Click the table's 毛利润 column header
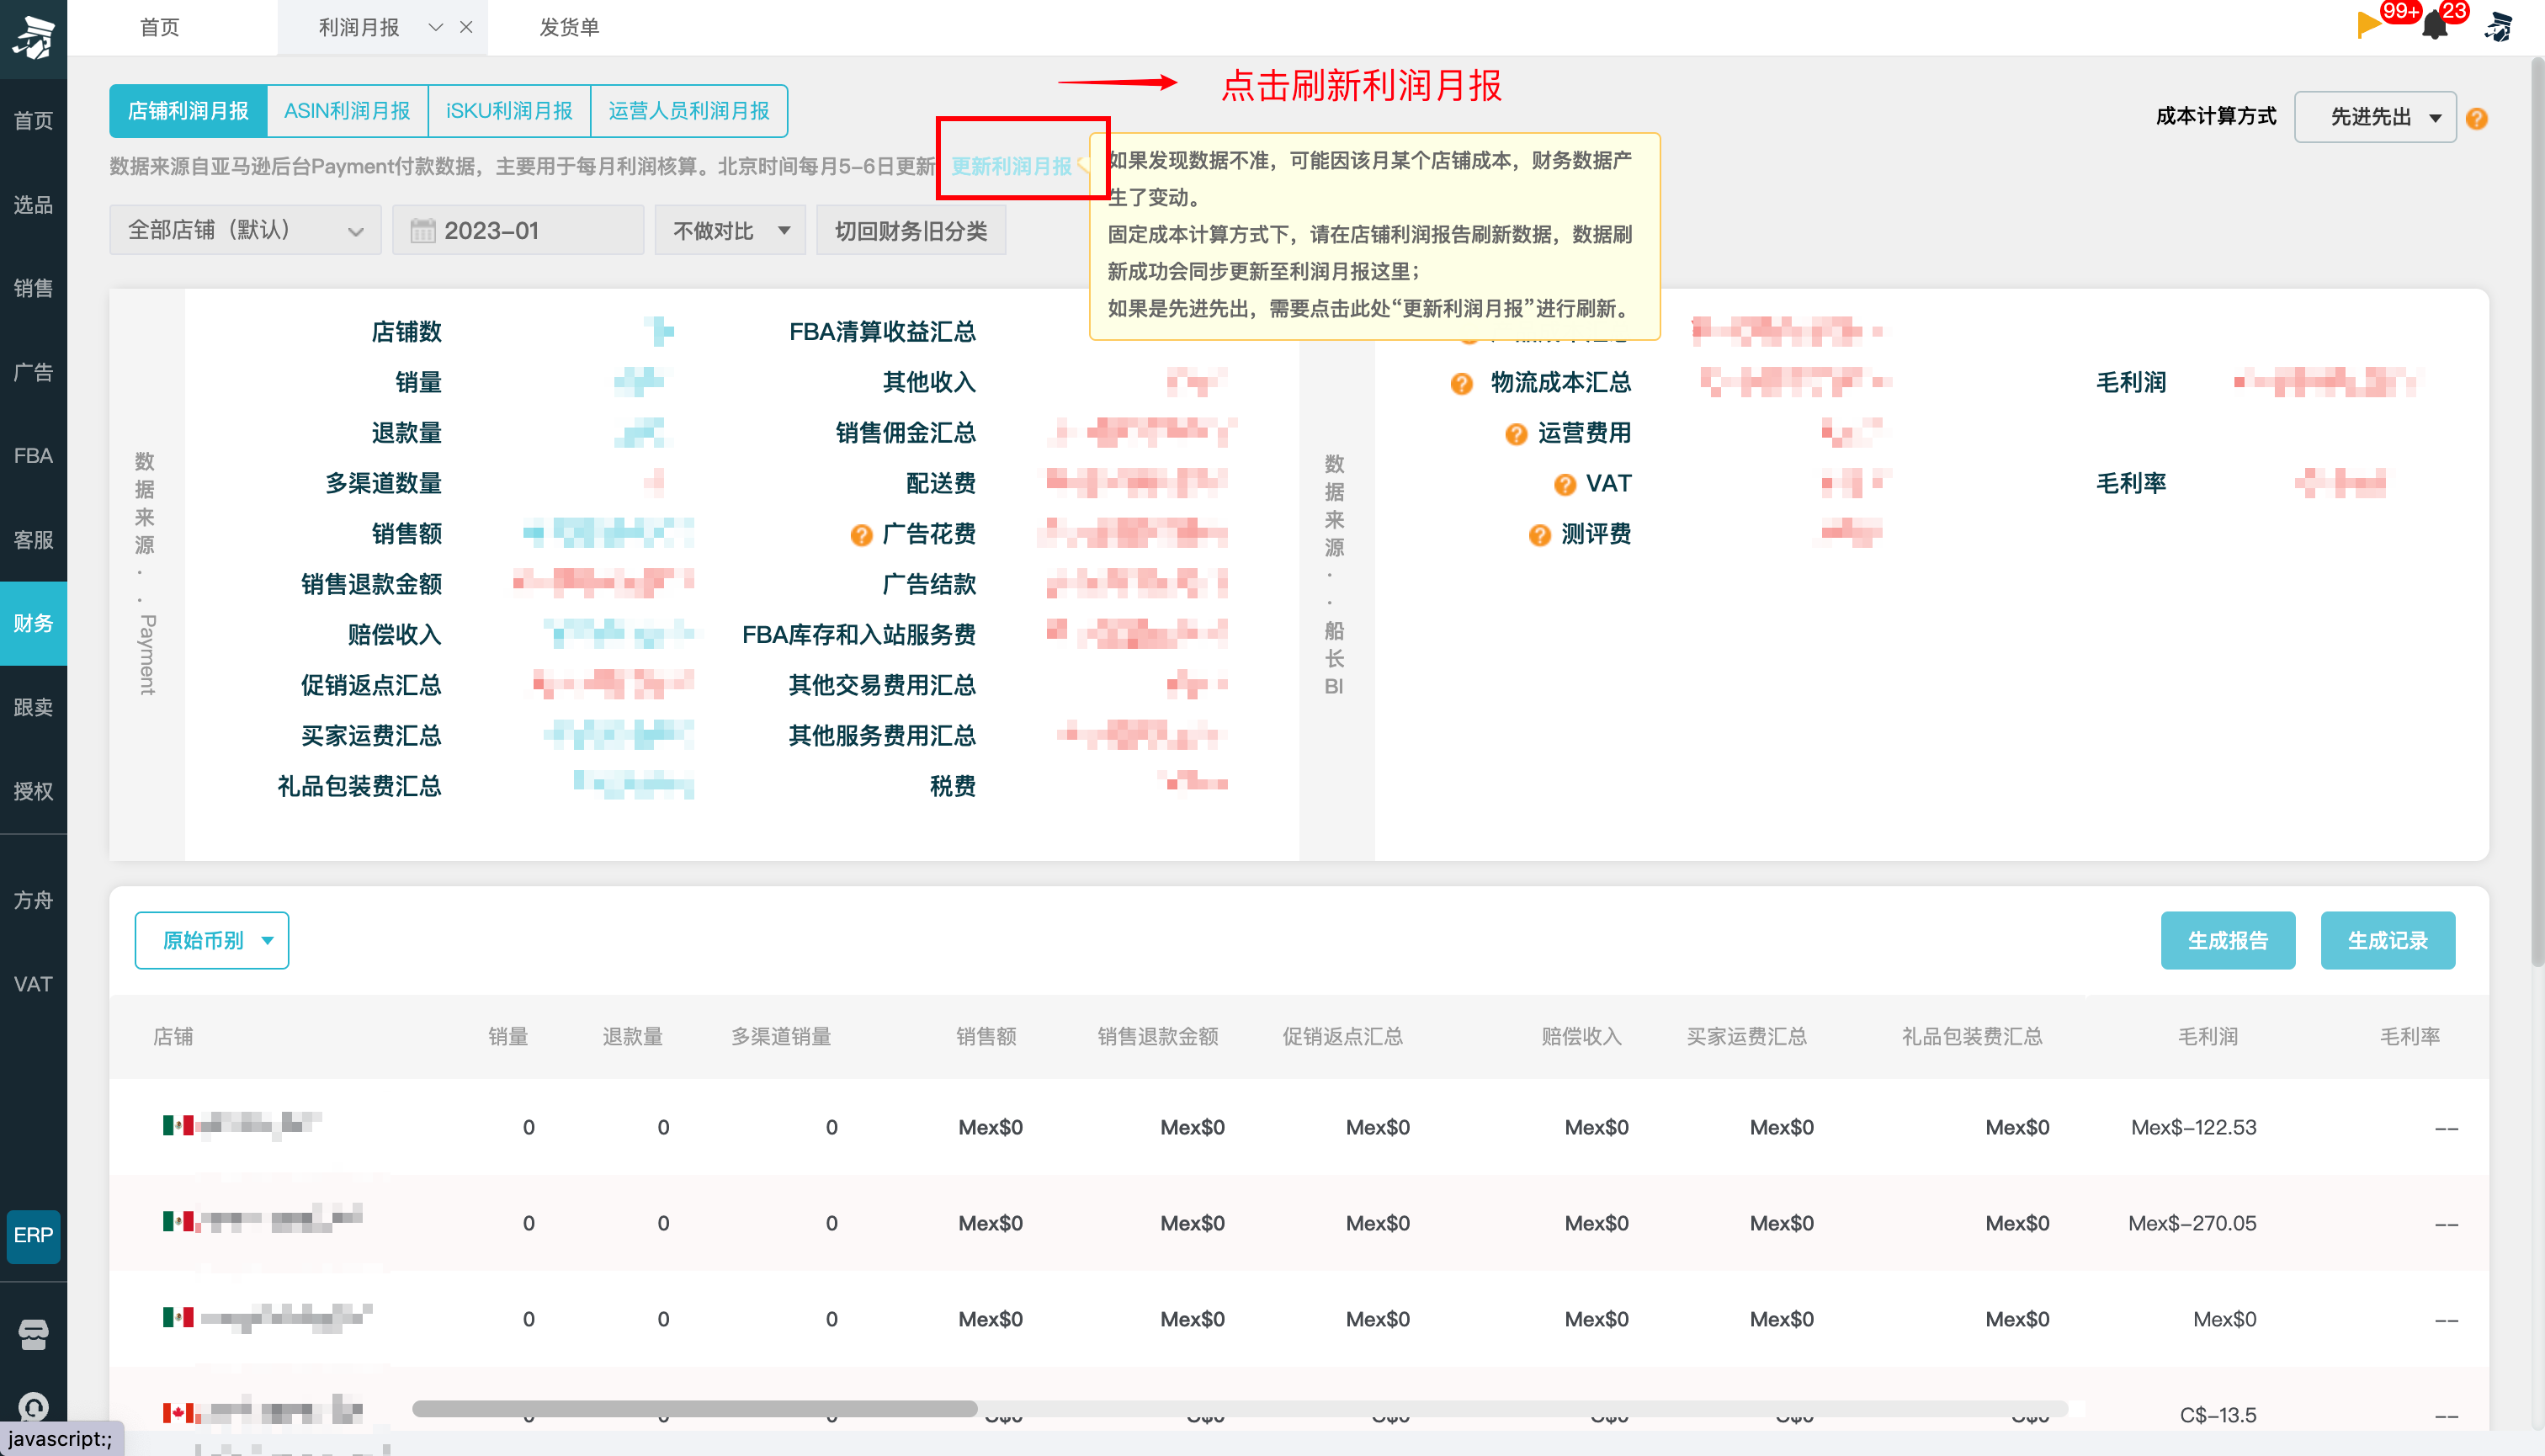Viewport: 2545px width, 1456px height. (x=2208, y=1036)
